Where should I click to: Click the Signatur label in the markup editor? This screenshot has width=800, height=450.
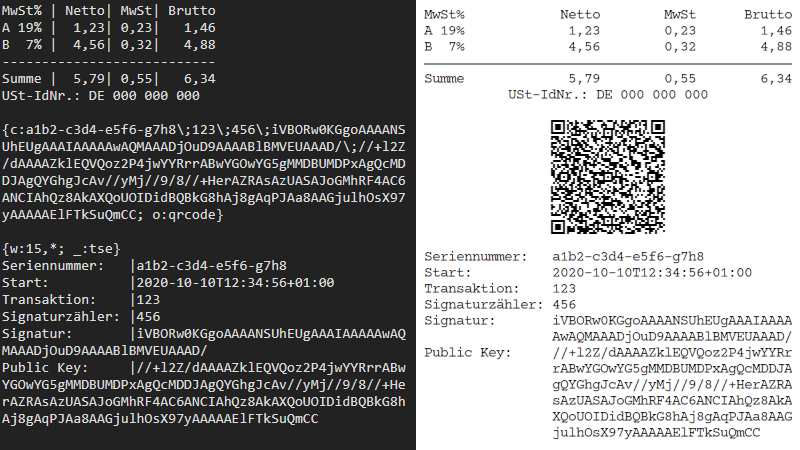tap(38, 334)
